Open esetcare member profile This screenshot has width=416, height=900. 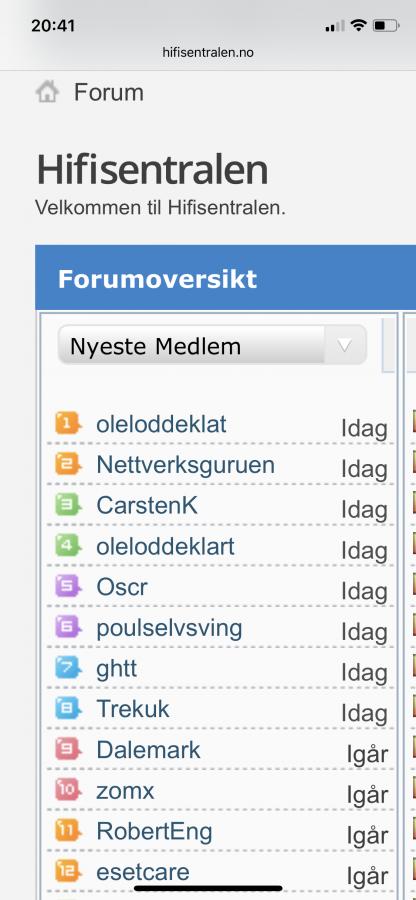[143, 872]
